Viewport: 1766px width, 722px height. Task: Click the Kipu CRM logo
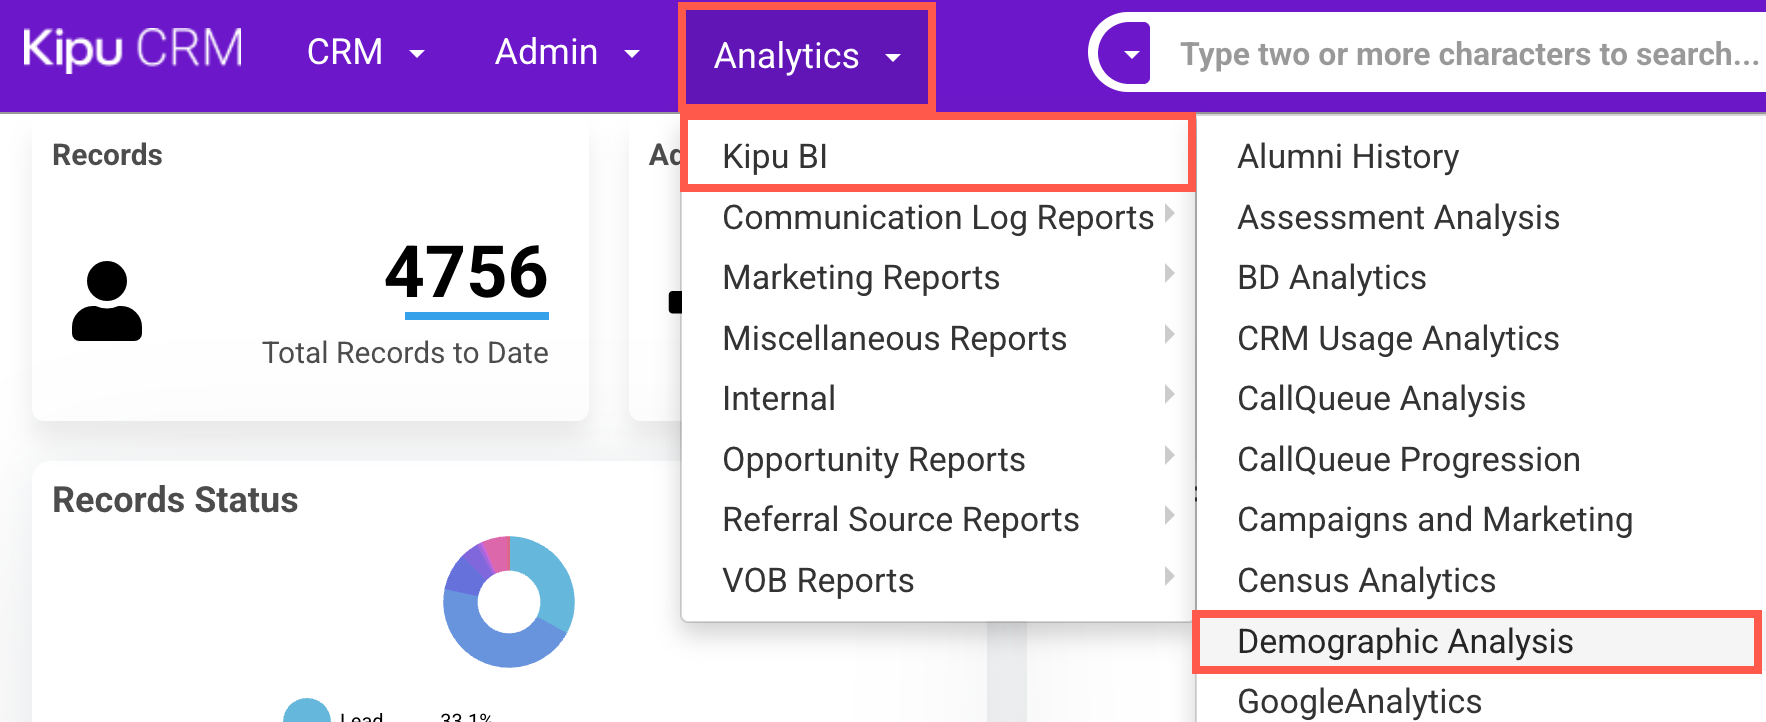point(133,50)
